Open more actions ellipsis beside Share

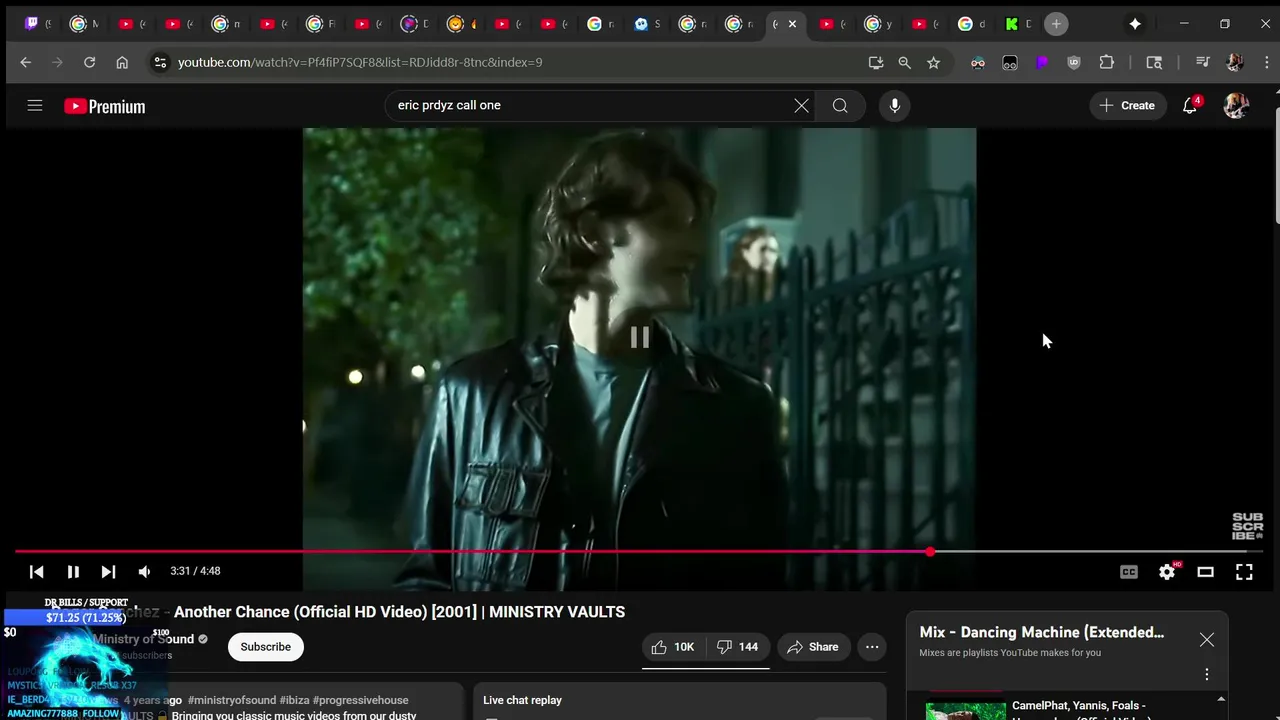click(872, 647)
